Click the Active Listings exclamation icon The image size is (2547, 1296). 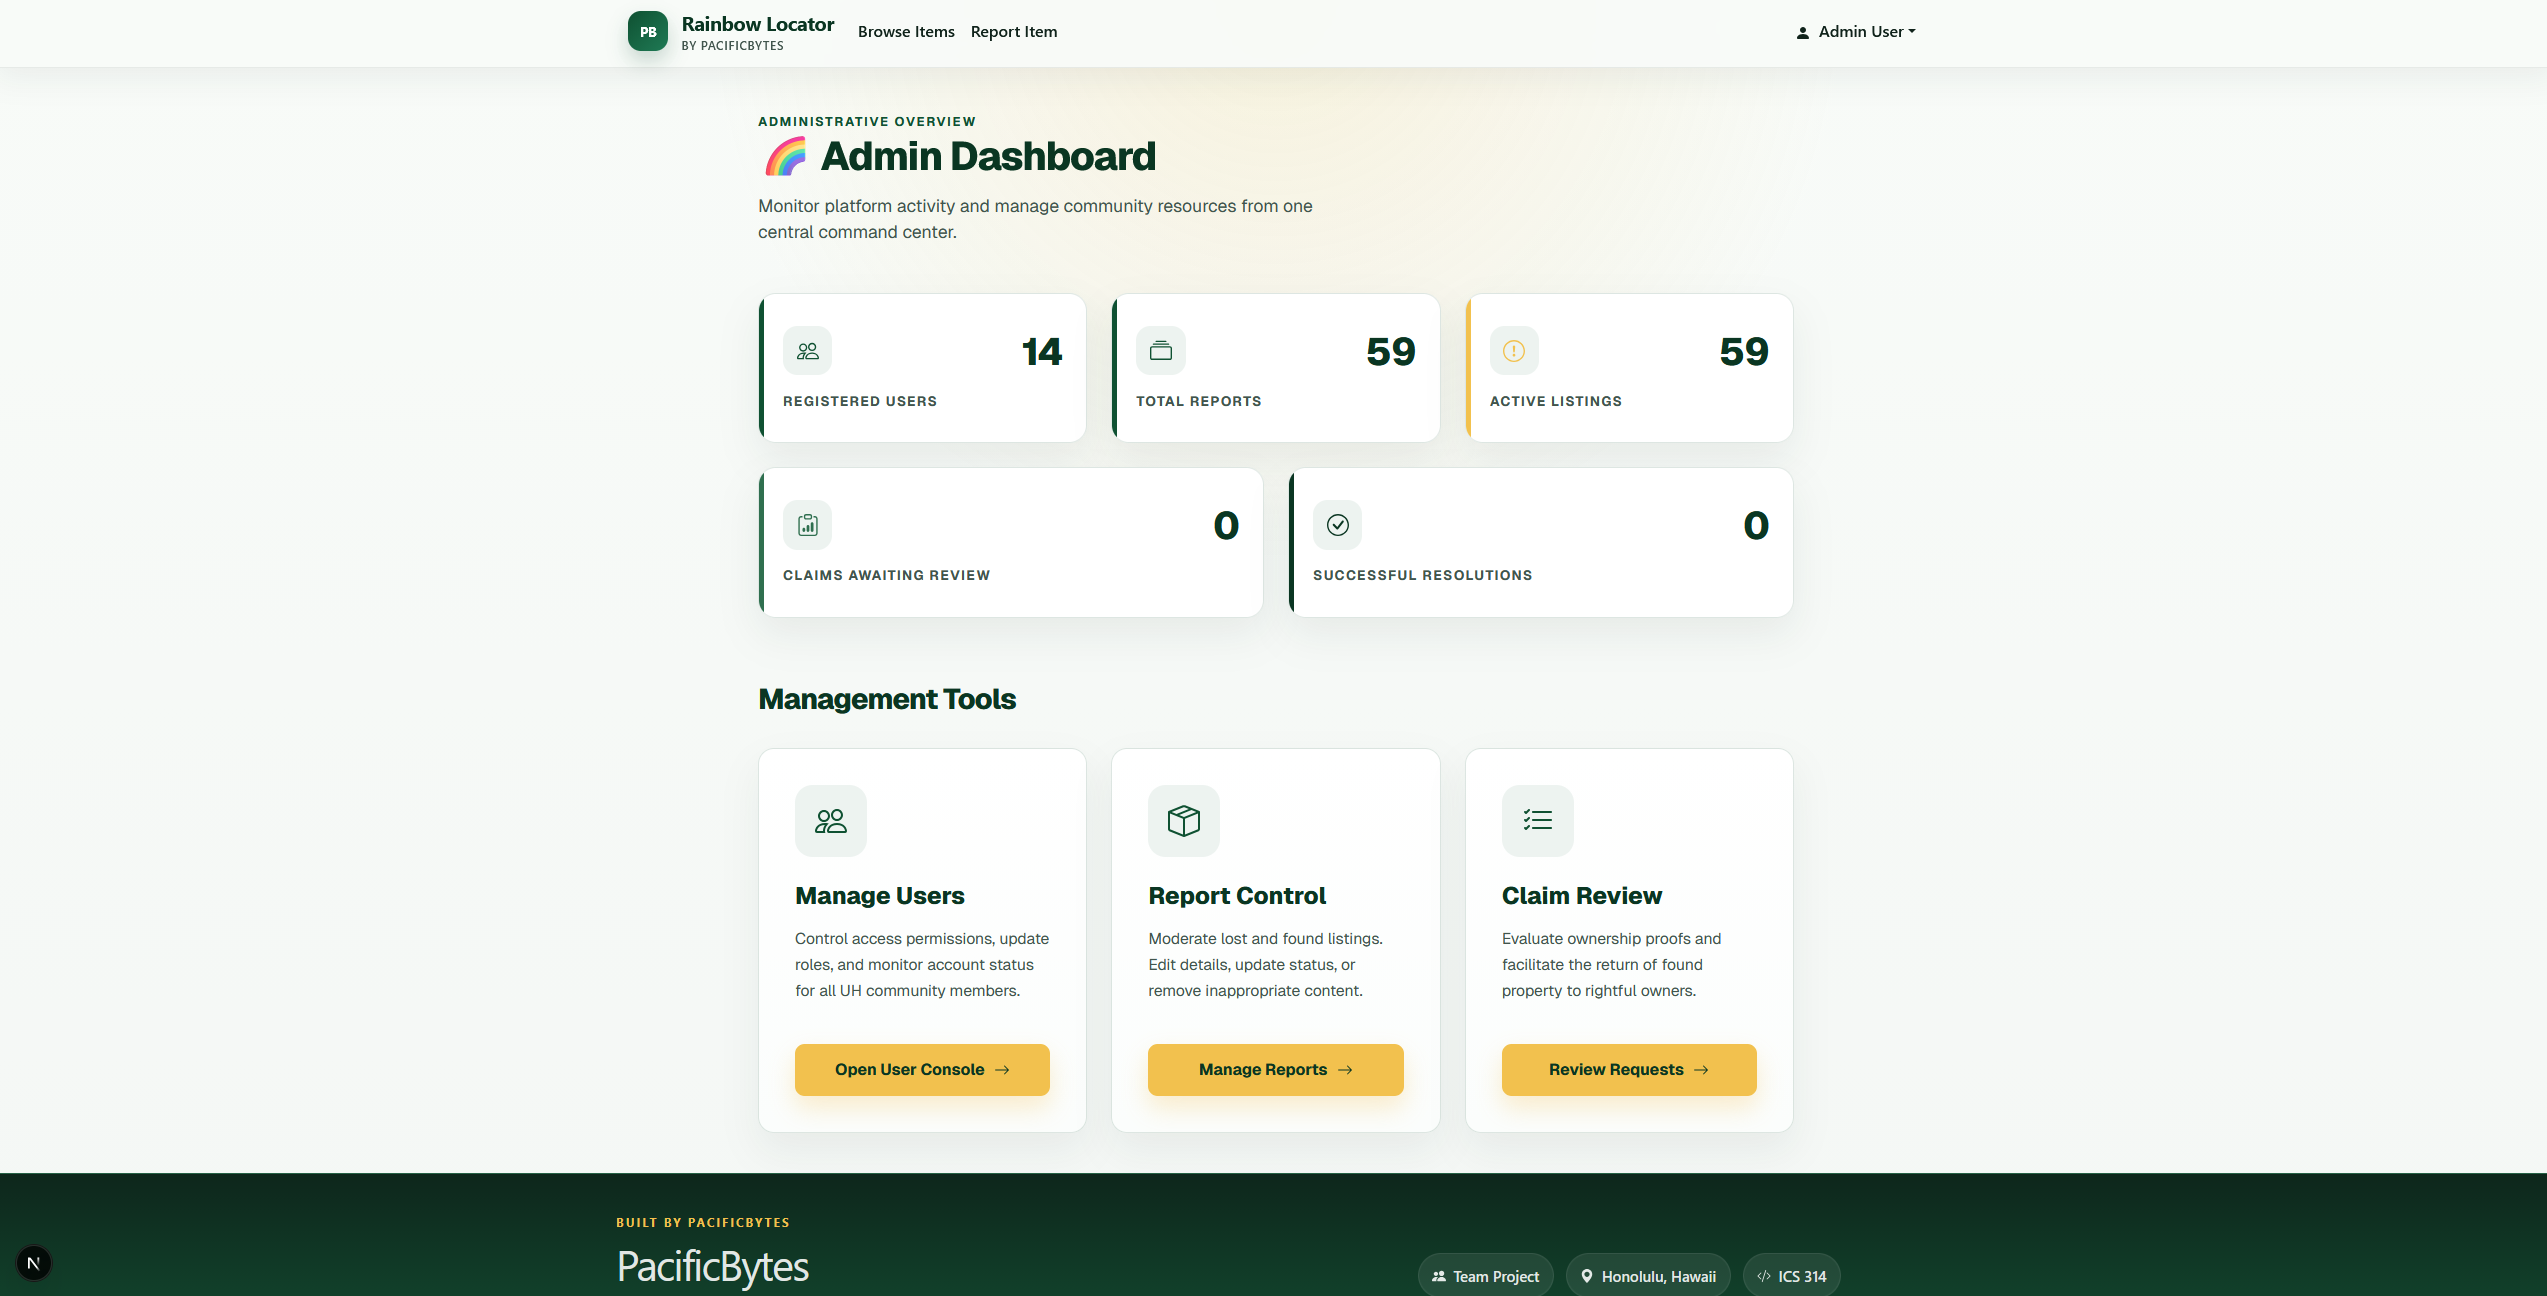pos(1514,351)
